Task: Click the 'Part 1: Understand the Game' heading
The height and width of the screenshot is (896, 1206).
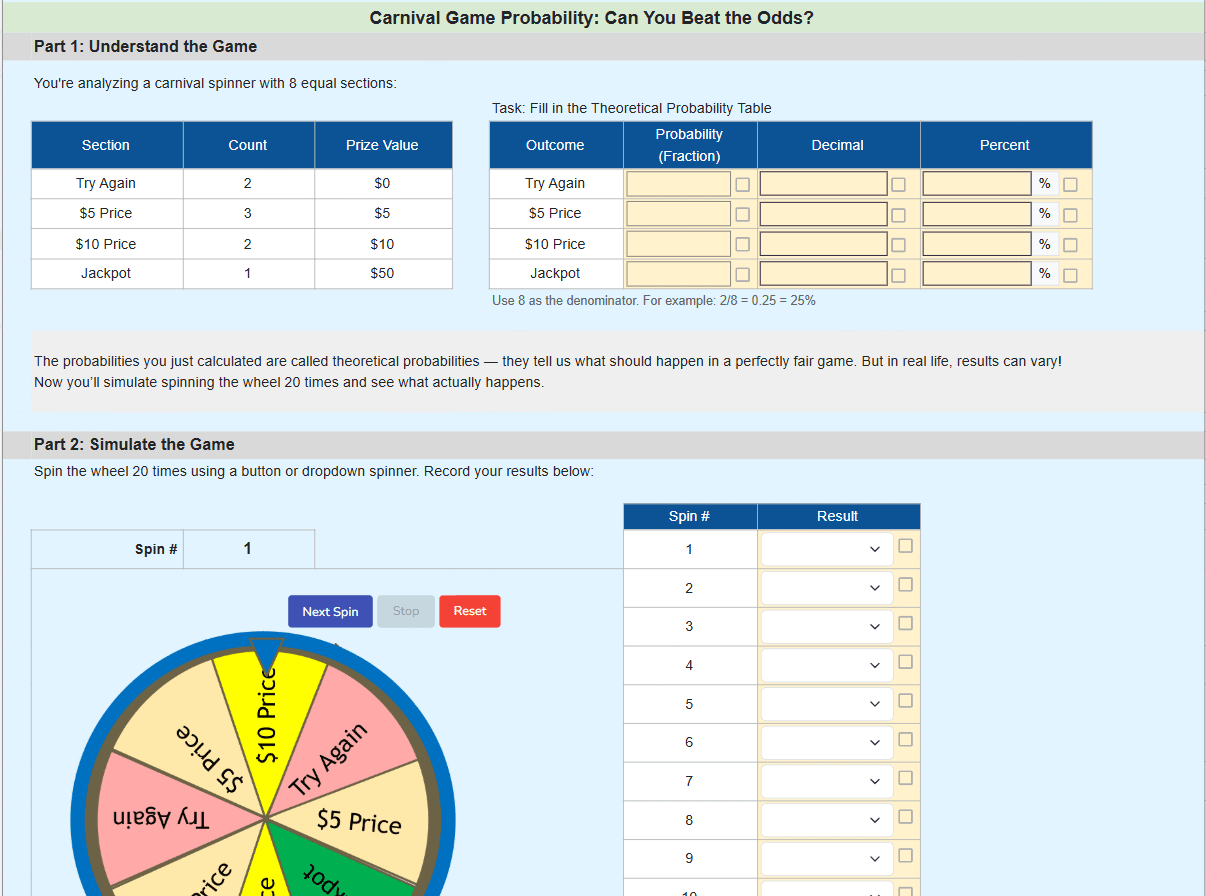Action: pos(145,47)
